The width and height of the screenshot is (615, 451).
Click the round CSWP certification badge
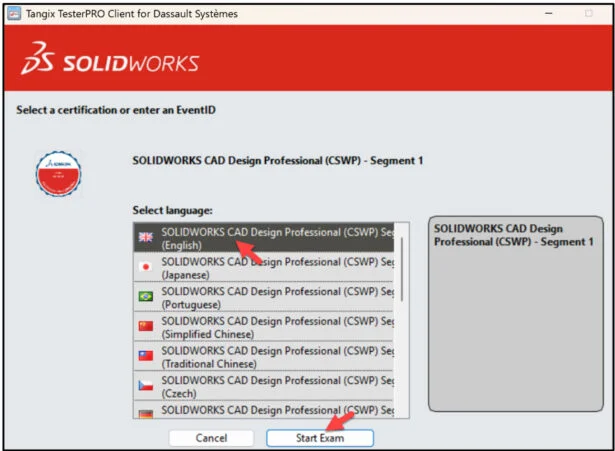point(57,172)
